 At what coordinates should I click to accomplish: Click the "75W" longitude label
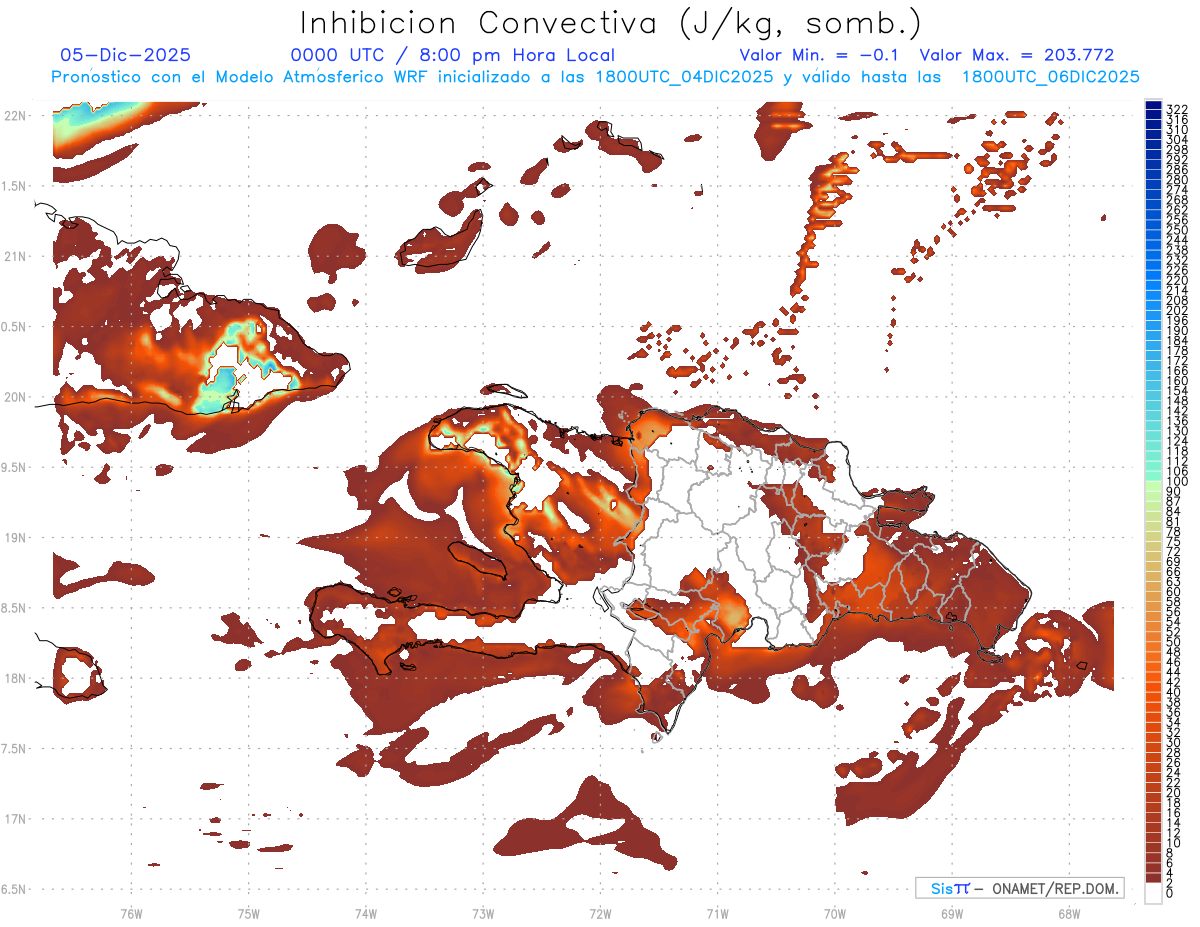[x=249, y=913]
